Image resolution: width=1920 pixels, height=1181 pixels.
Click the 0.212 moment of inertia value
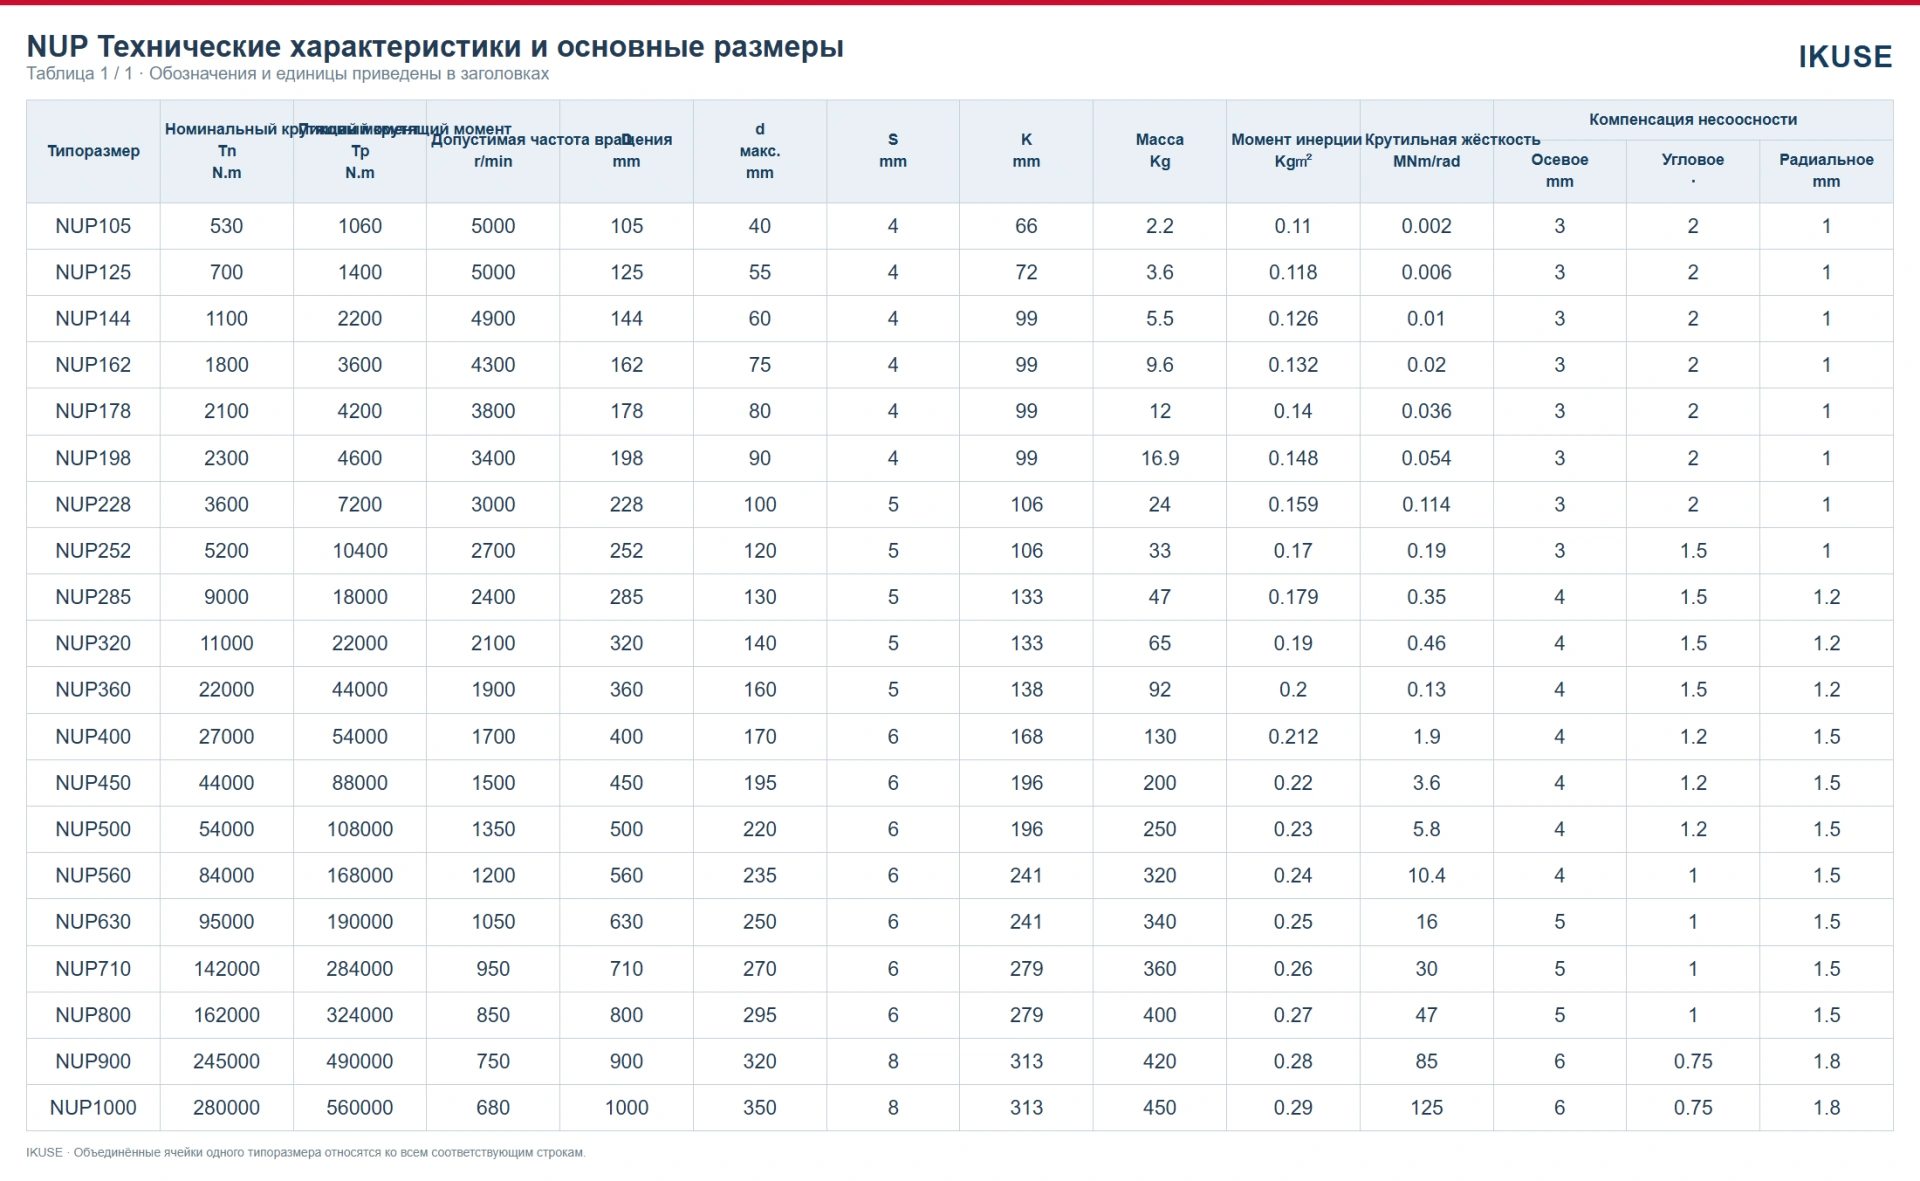point(1293,737)
